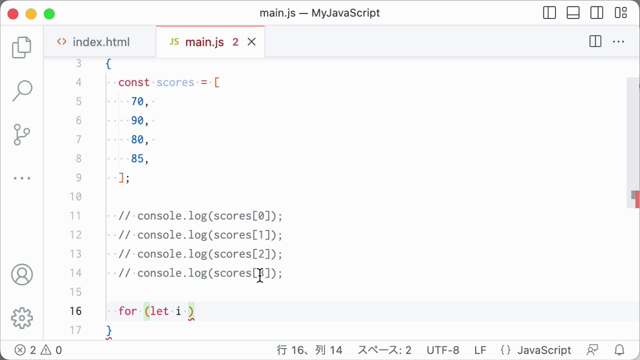
Task: Click the value 90 in the array
Action: pos(137,120)
